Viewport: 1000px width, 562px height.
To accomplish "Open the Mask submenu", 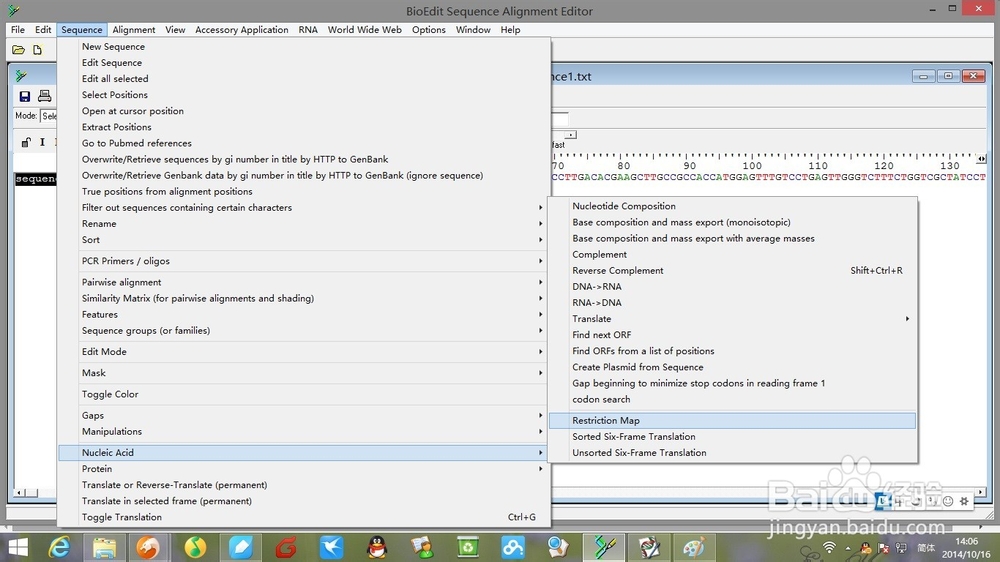I will point(304,373).
